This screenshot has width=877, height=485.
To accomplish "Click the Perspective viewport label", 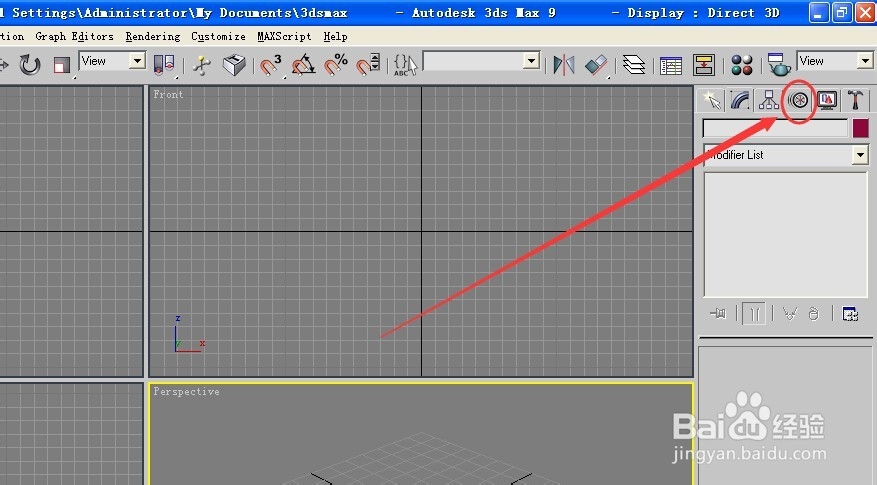I will coord(186,392).
